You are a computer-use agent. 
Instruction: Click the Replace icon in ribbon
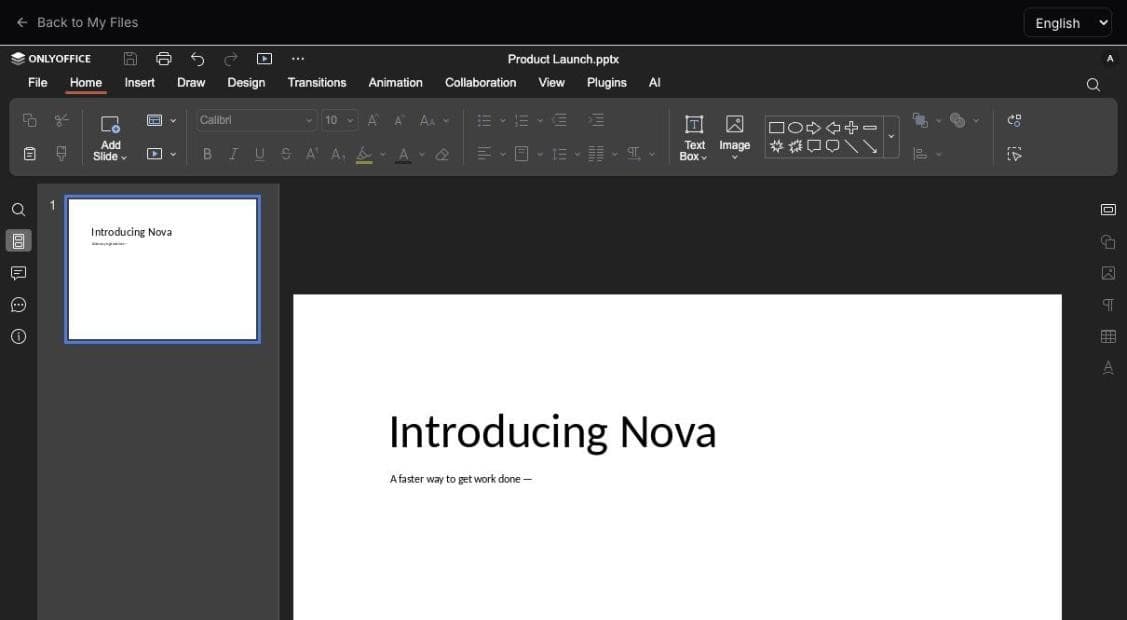coord(1014,121)
